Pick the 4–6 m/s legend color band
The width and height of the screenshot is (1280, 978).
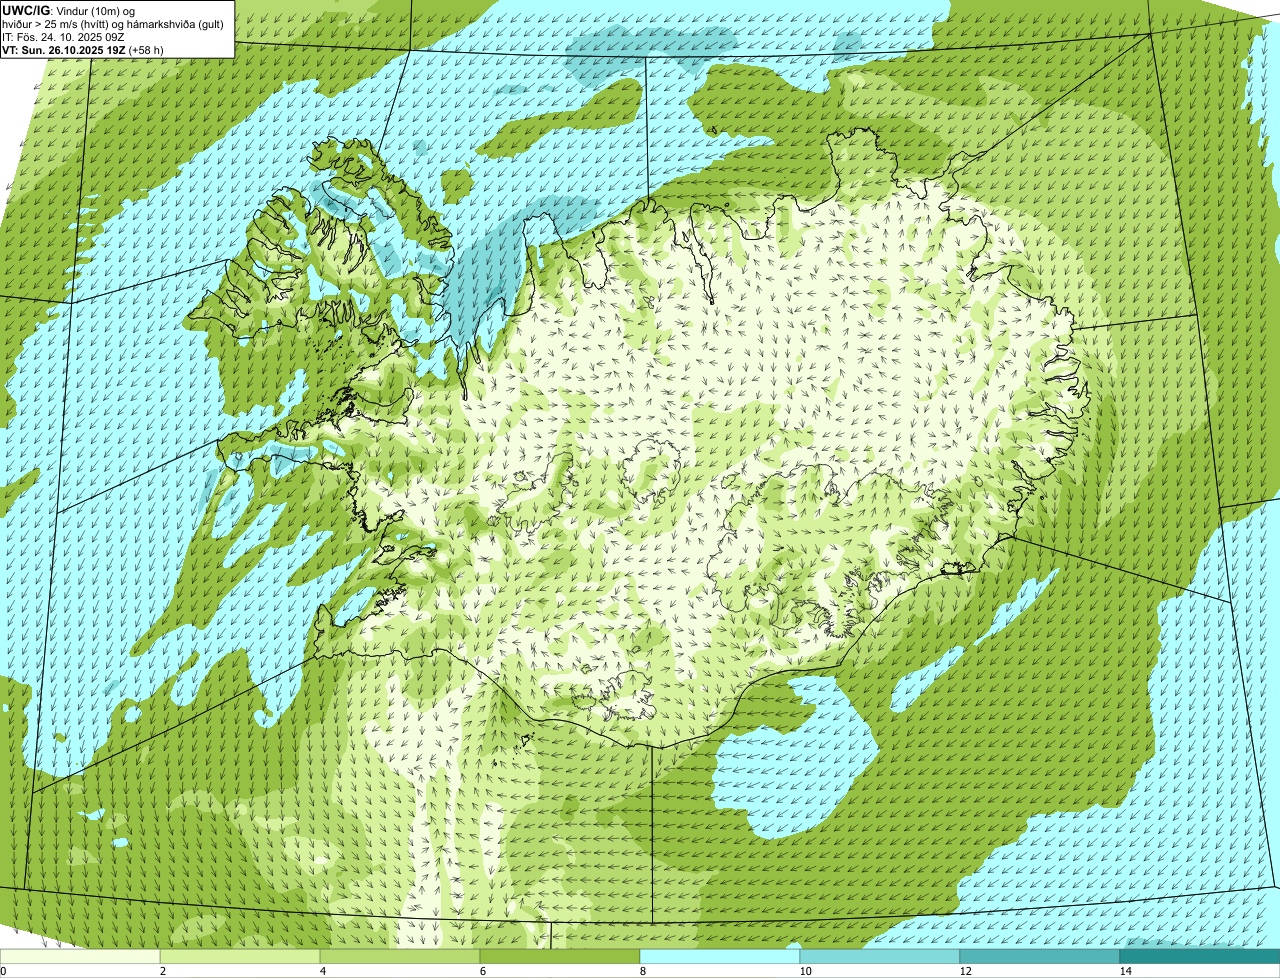coord(400,956)
